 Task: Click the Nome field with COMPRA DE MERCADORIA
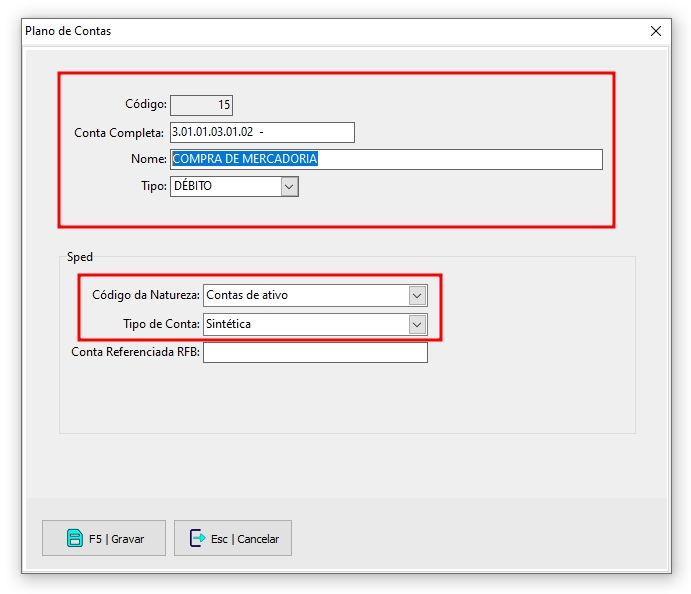tap(386, 159)
